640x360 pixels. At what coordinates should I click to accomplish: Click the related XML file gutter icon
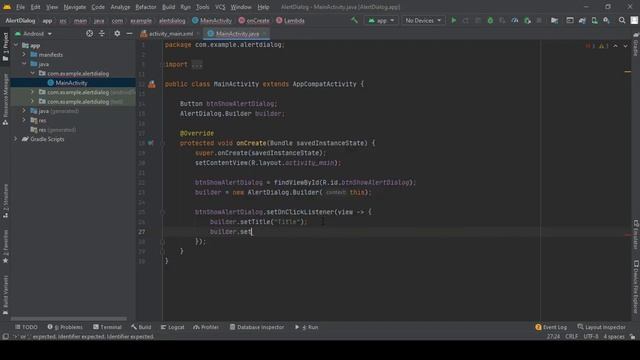(152, 84)
